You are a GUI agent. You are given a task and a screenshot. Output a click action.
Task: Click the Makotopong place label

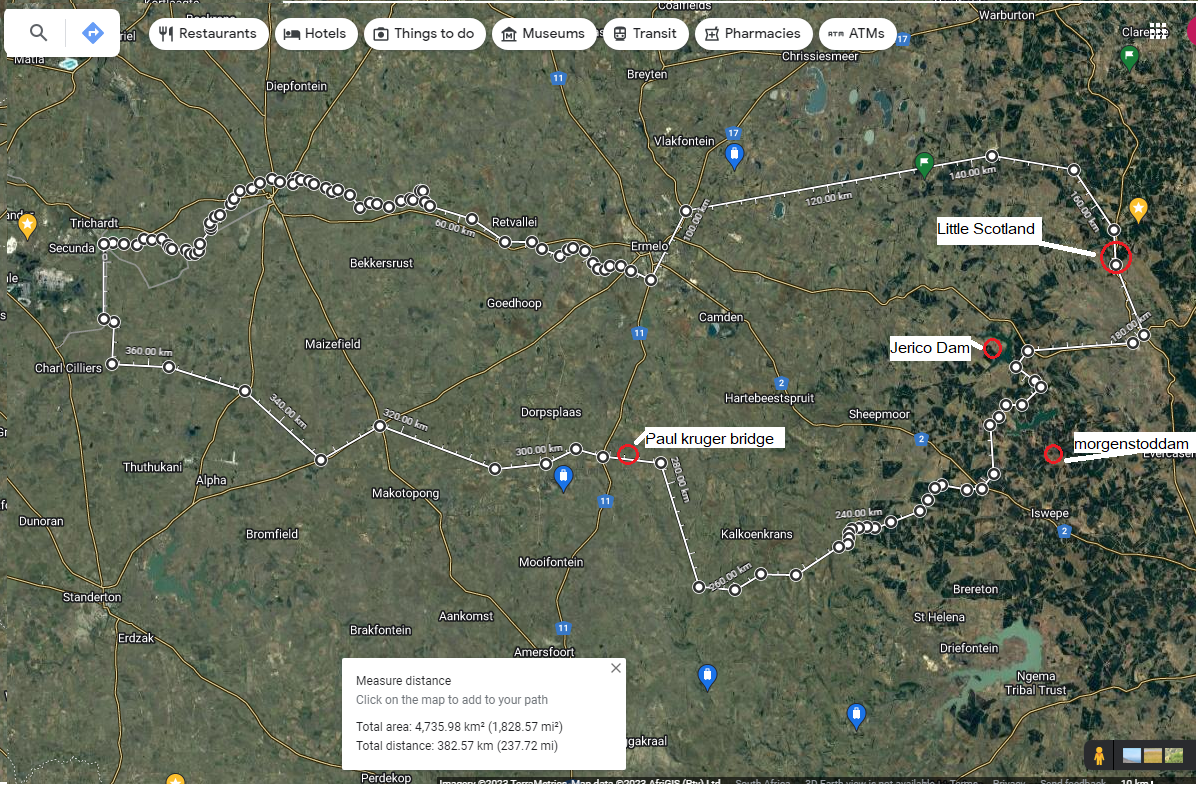click(406, 494)
